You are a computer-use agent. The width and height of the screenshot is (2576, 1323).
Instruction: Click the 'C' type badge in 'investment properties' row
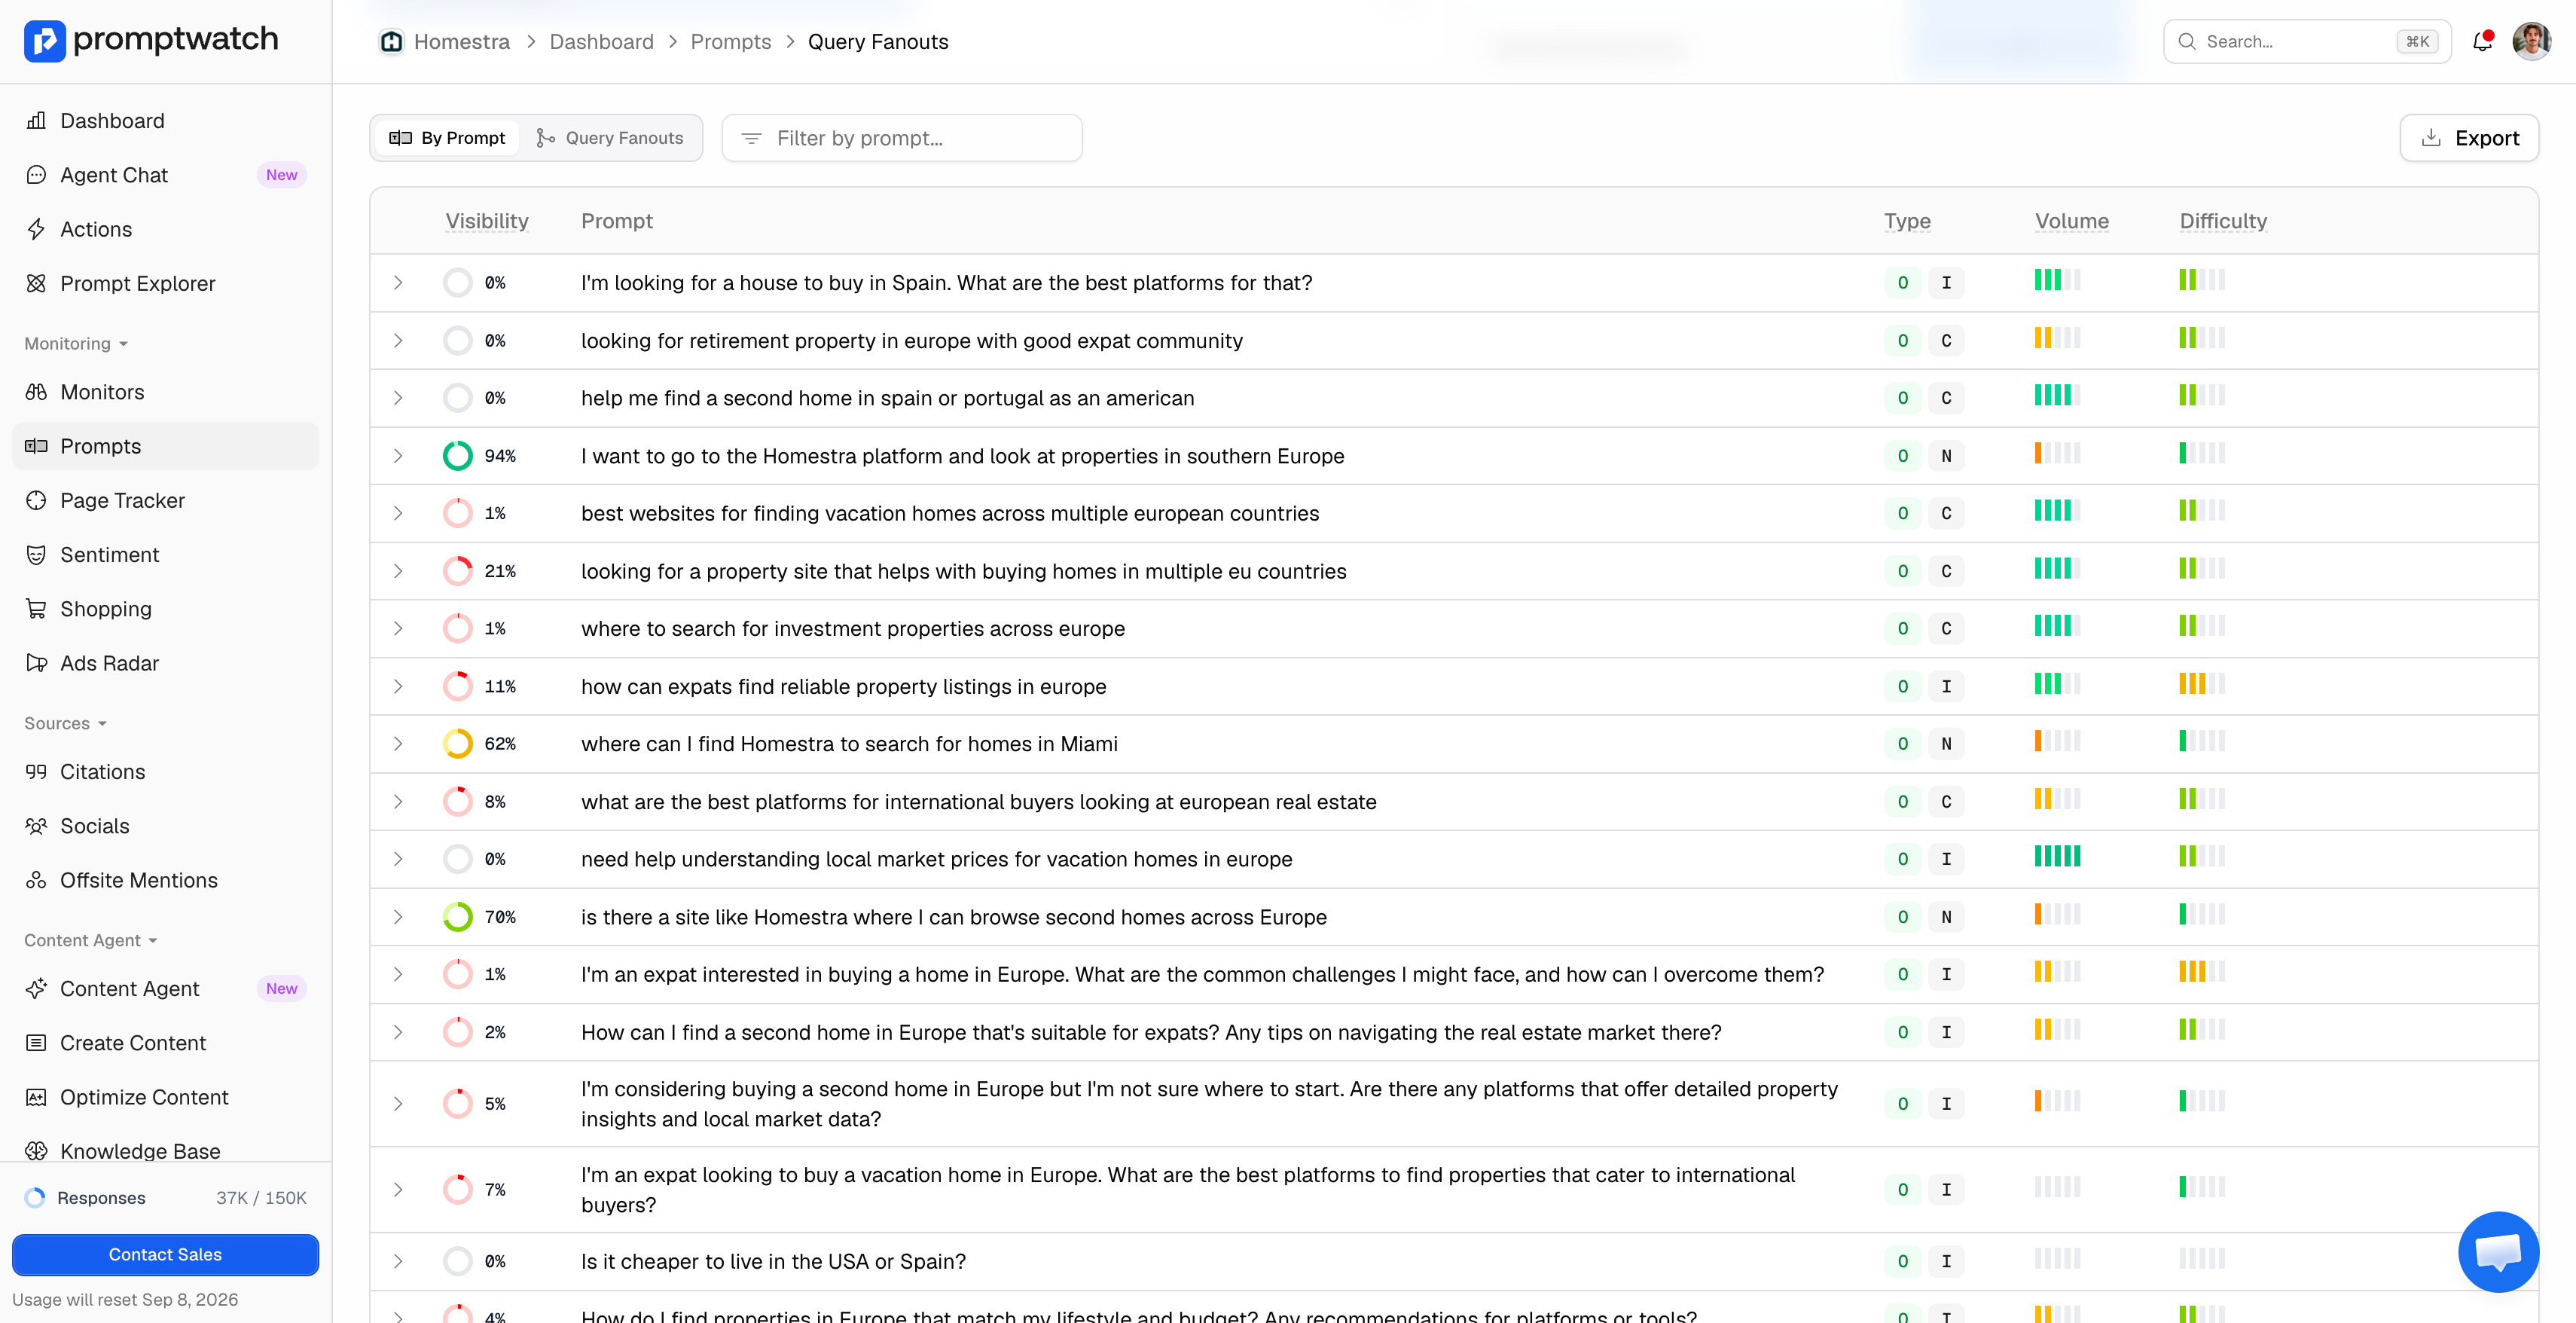pyautogui.click(x=1946, y=629)
